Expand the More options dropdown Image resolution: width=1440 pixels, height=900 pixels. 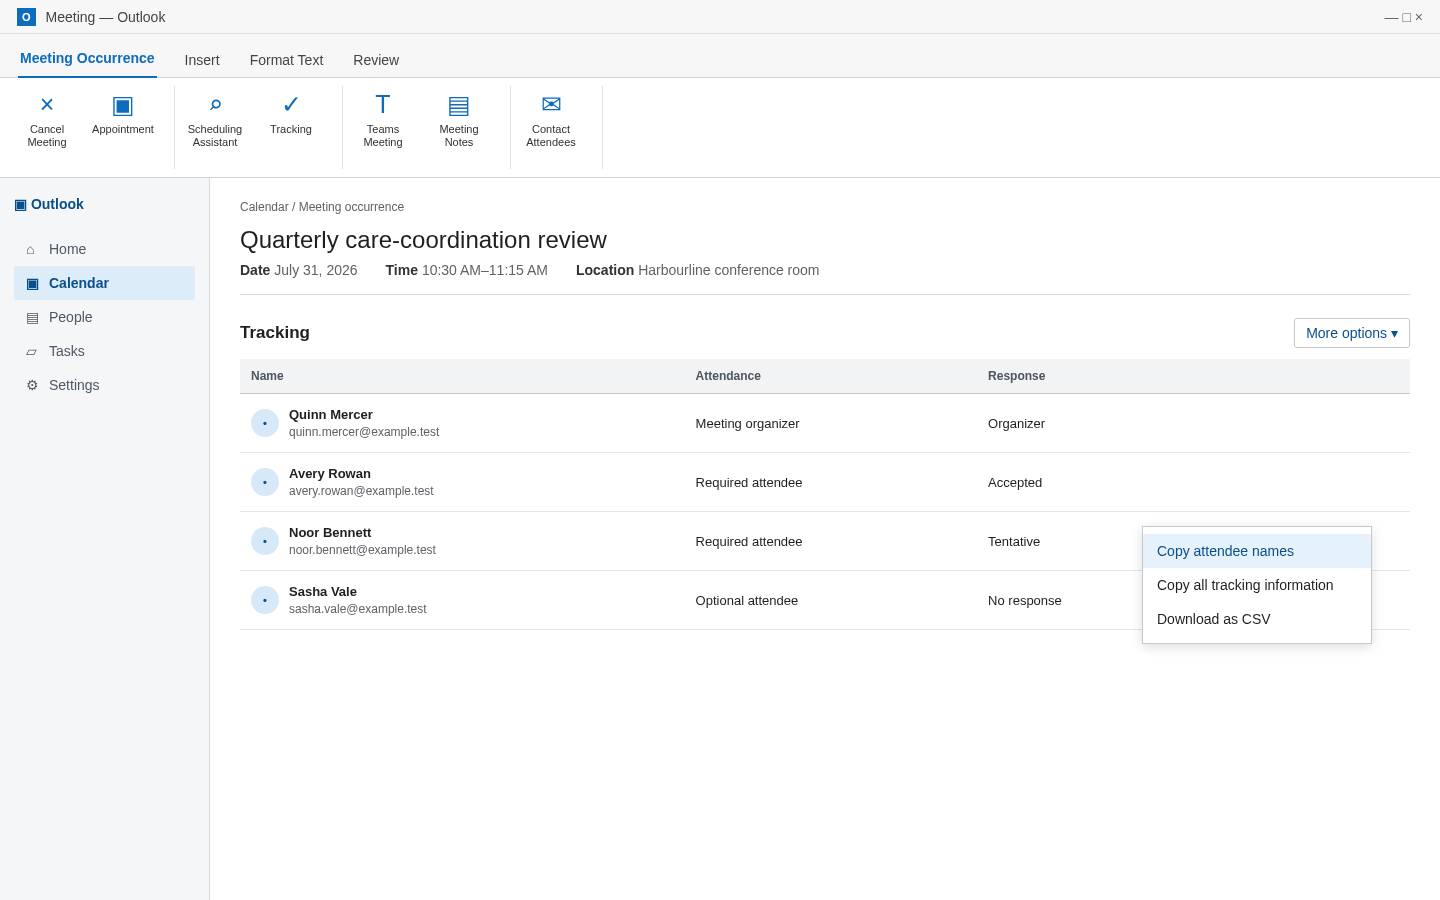pyautogui.click(x=1352, y=333)
